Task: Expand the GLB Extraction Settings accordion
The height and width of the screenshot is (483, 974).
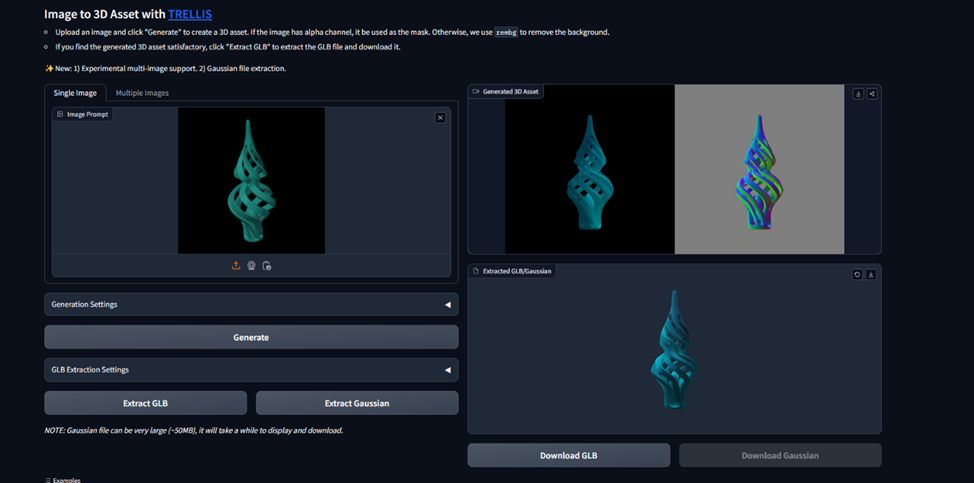Action: pyautogui.click(x=252, y=369)
